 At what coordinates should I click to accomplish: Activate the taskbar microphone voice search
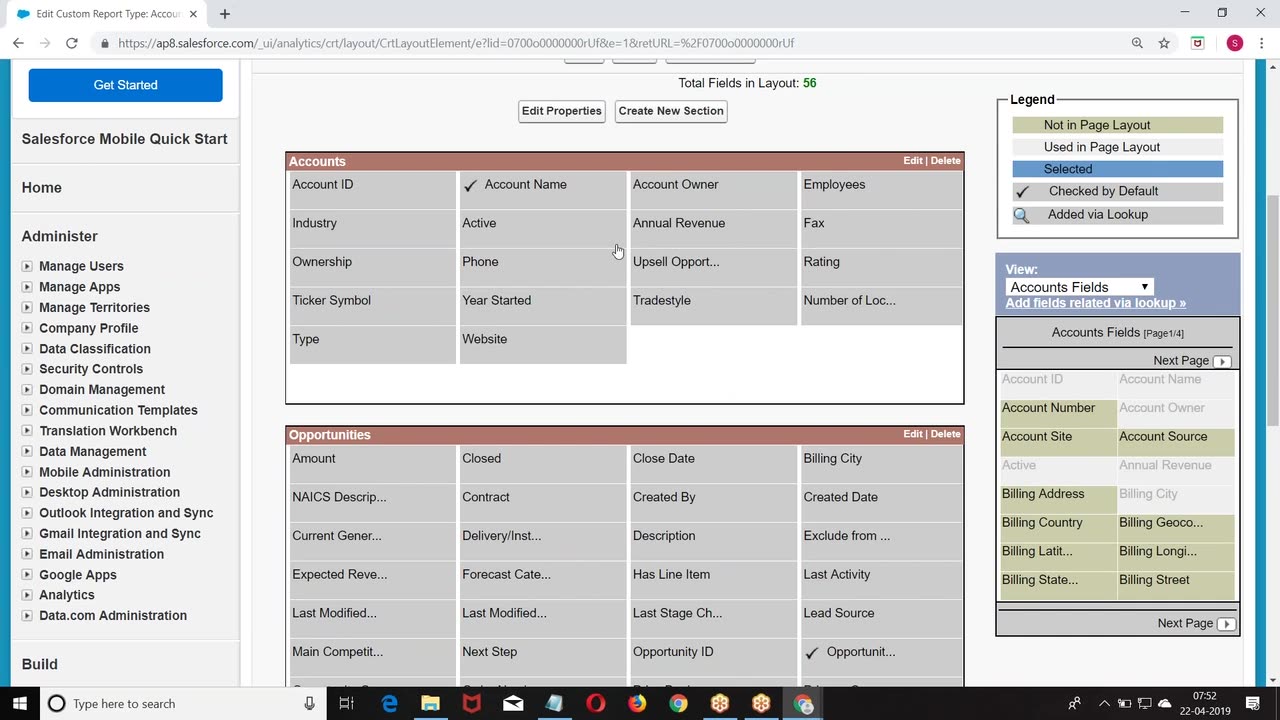coord(310,704)
